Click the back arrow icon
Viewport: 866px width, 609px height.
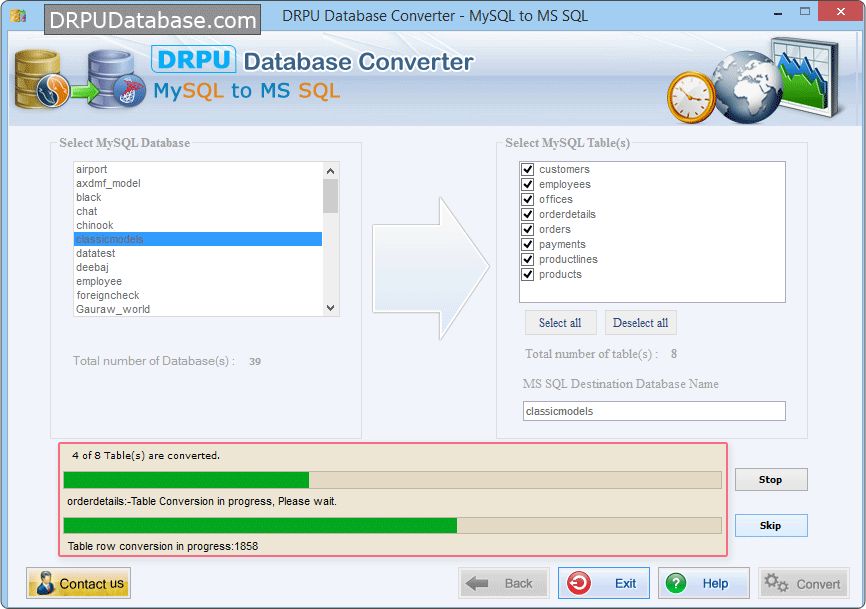(x=477, y=583)
